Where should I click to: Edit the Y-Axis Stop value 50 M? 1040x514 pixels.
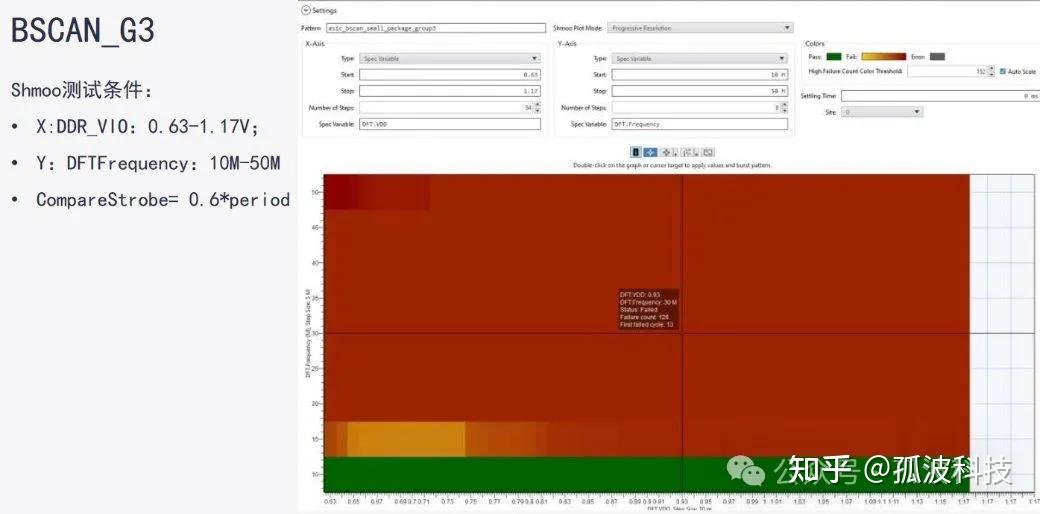tap(700, 91)
